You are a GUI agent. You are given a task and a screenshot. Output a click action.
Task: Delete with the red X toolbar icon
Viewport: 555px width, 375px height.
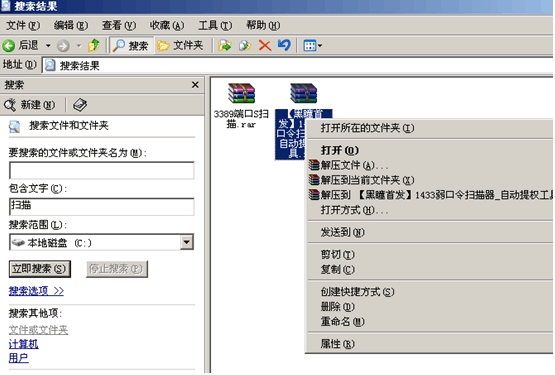click(x=264, y=45)
